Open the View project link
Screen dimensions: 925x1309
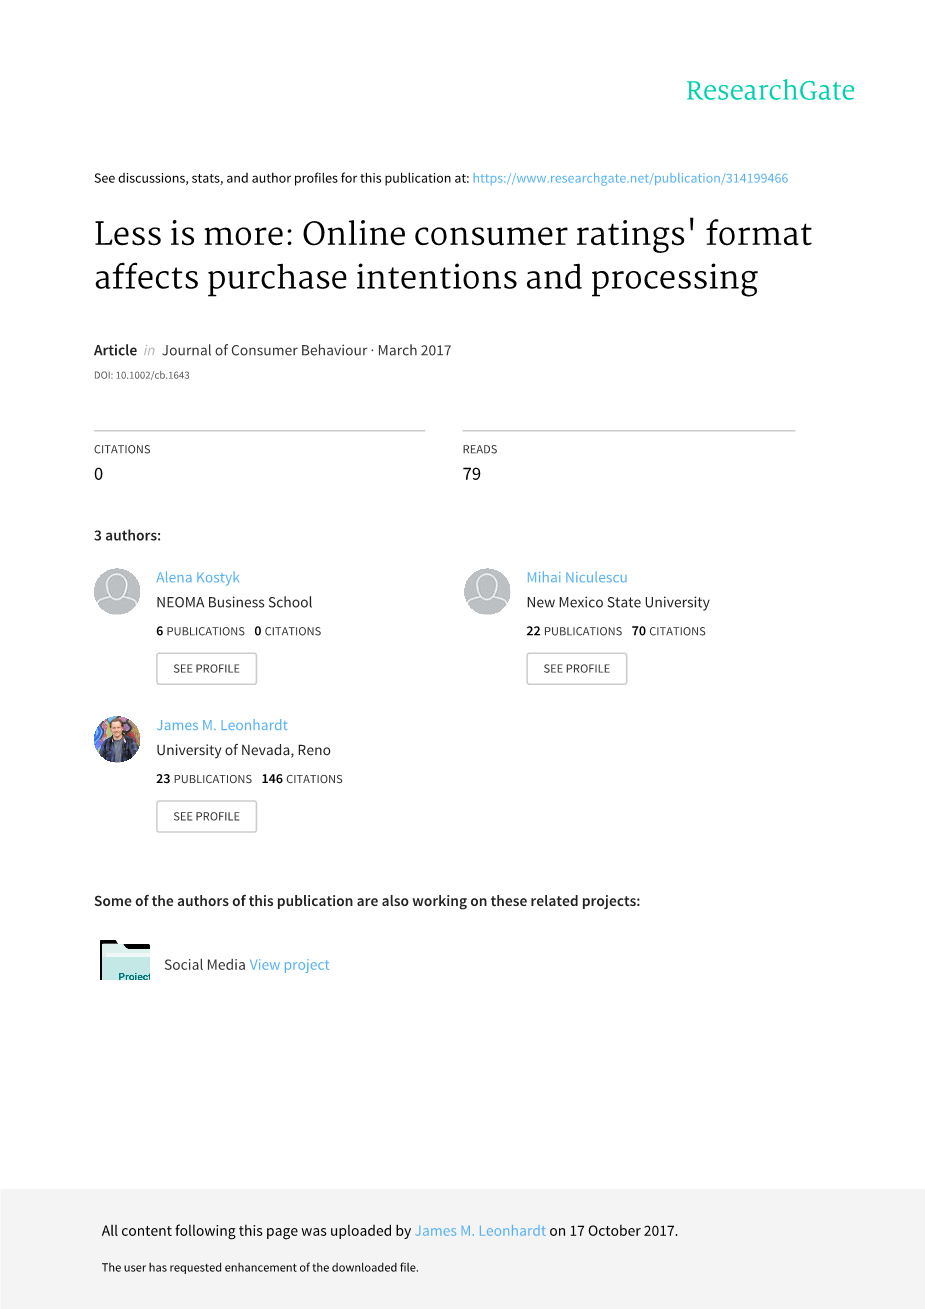290,965
